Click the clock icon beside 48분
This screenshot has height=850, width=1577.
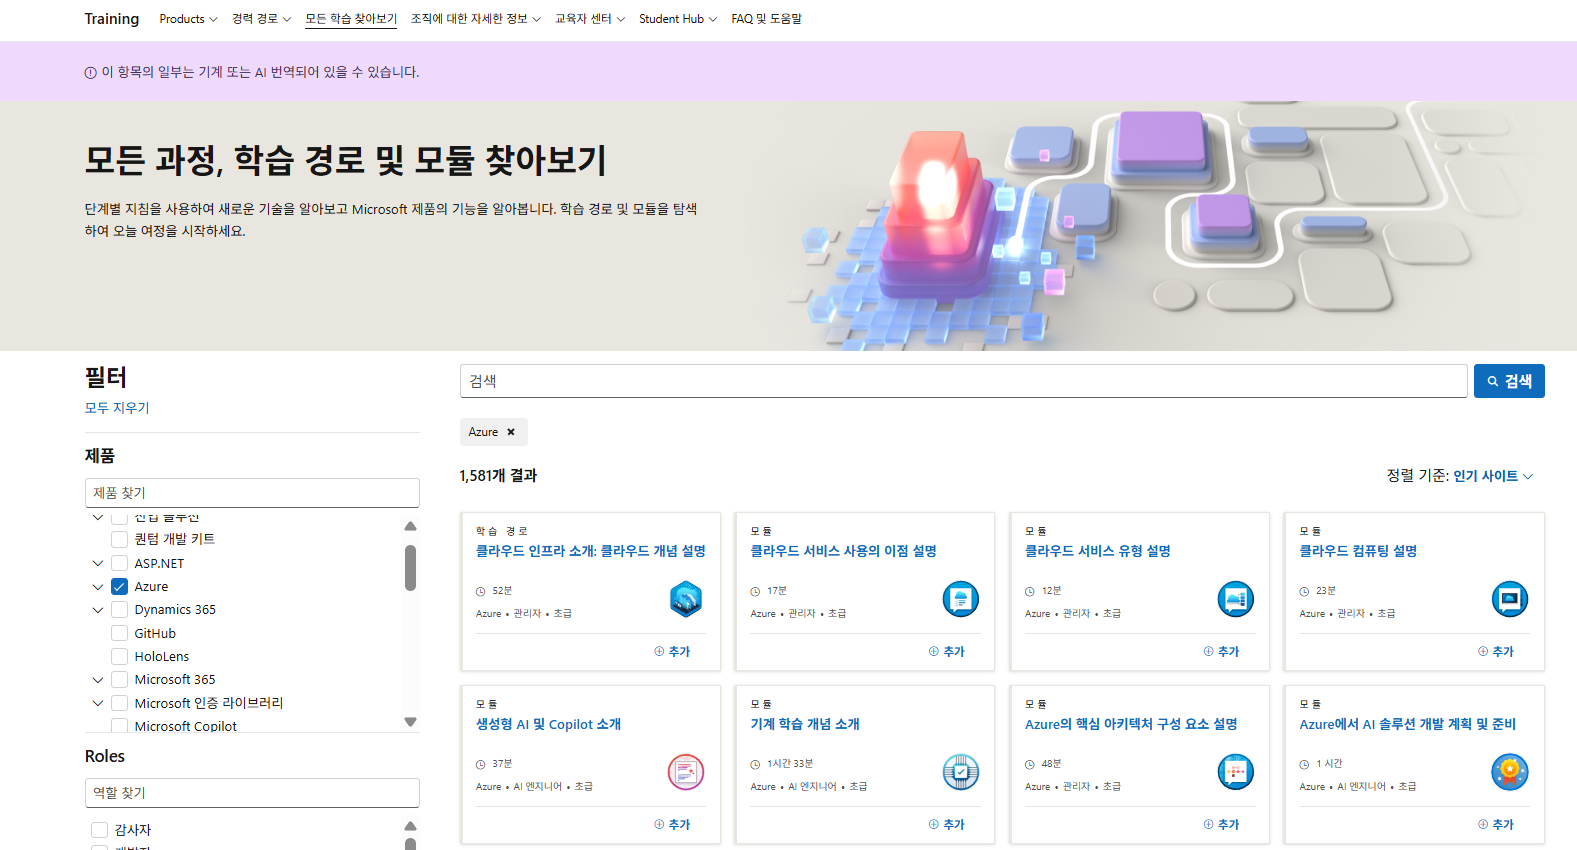point(1030,764)
